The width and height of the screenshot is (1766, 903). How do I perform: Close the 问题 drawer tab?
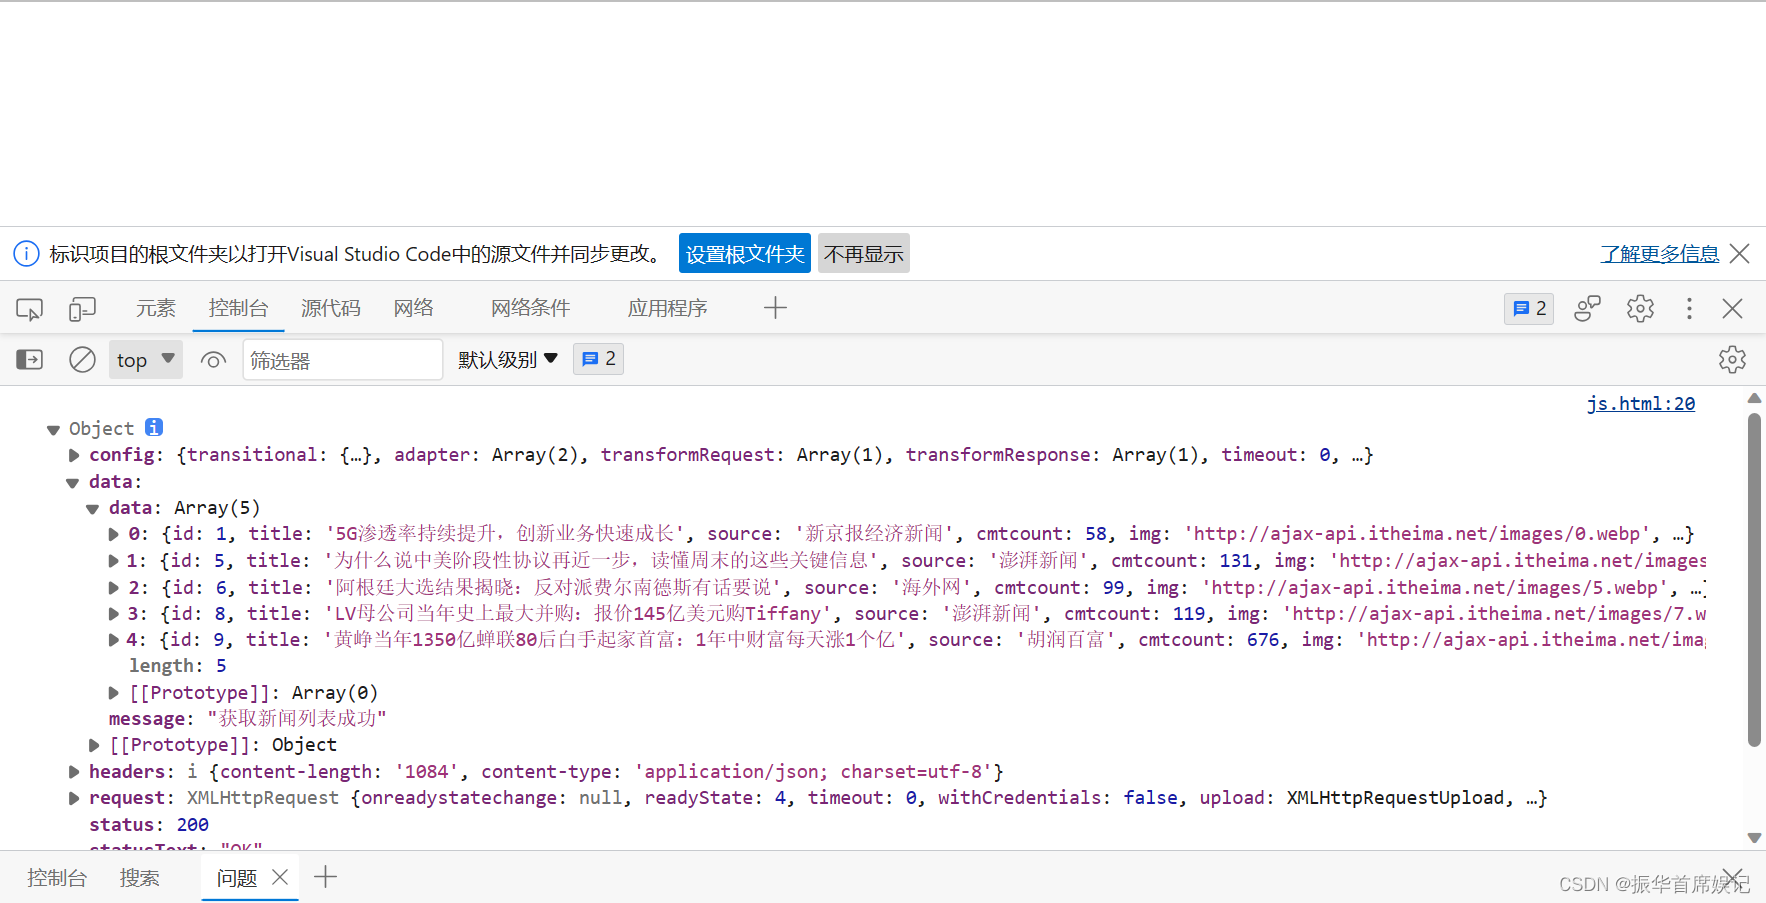[x=280, y=877]
